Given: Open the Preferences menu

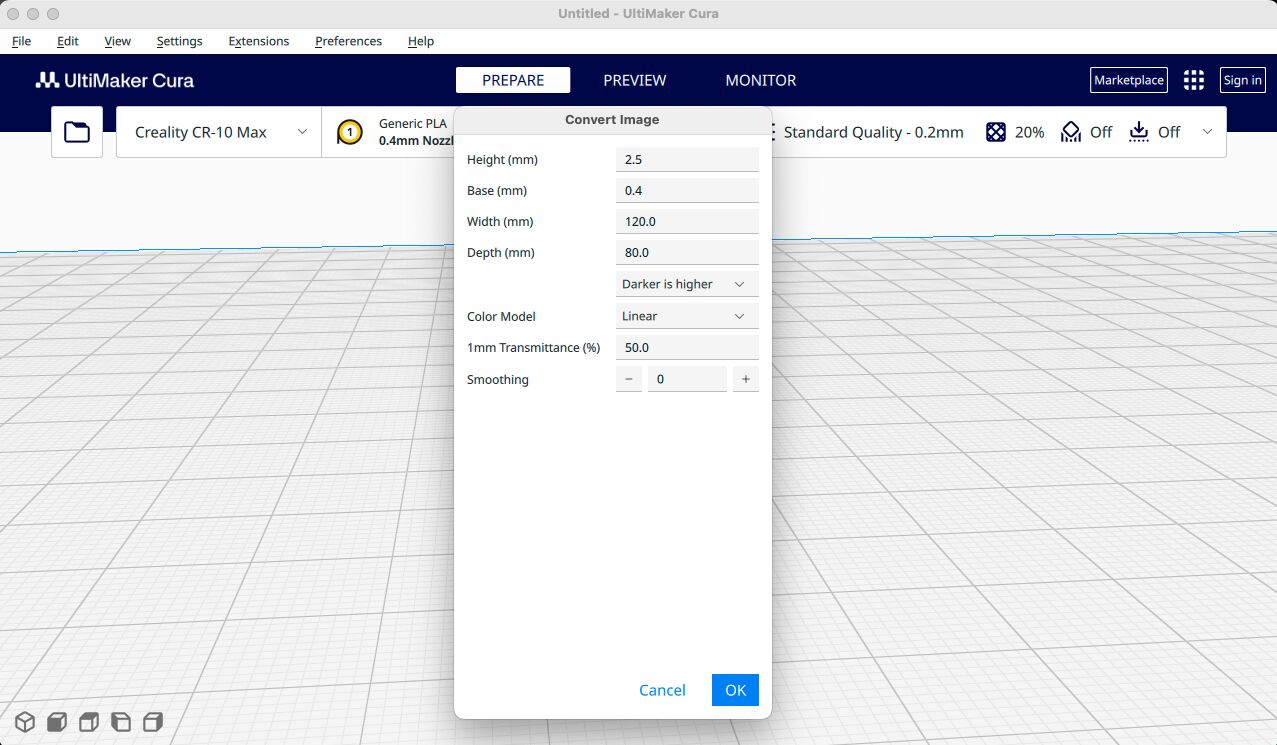Looking at the screenshot, I should (x=348, y=41).
